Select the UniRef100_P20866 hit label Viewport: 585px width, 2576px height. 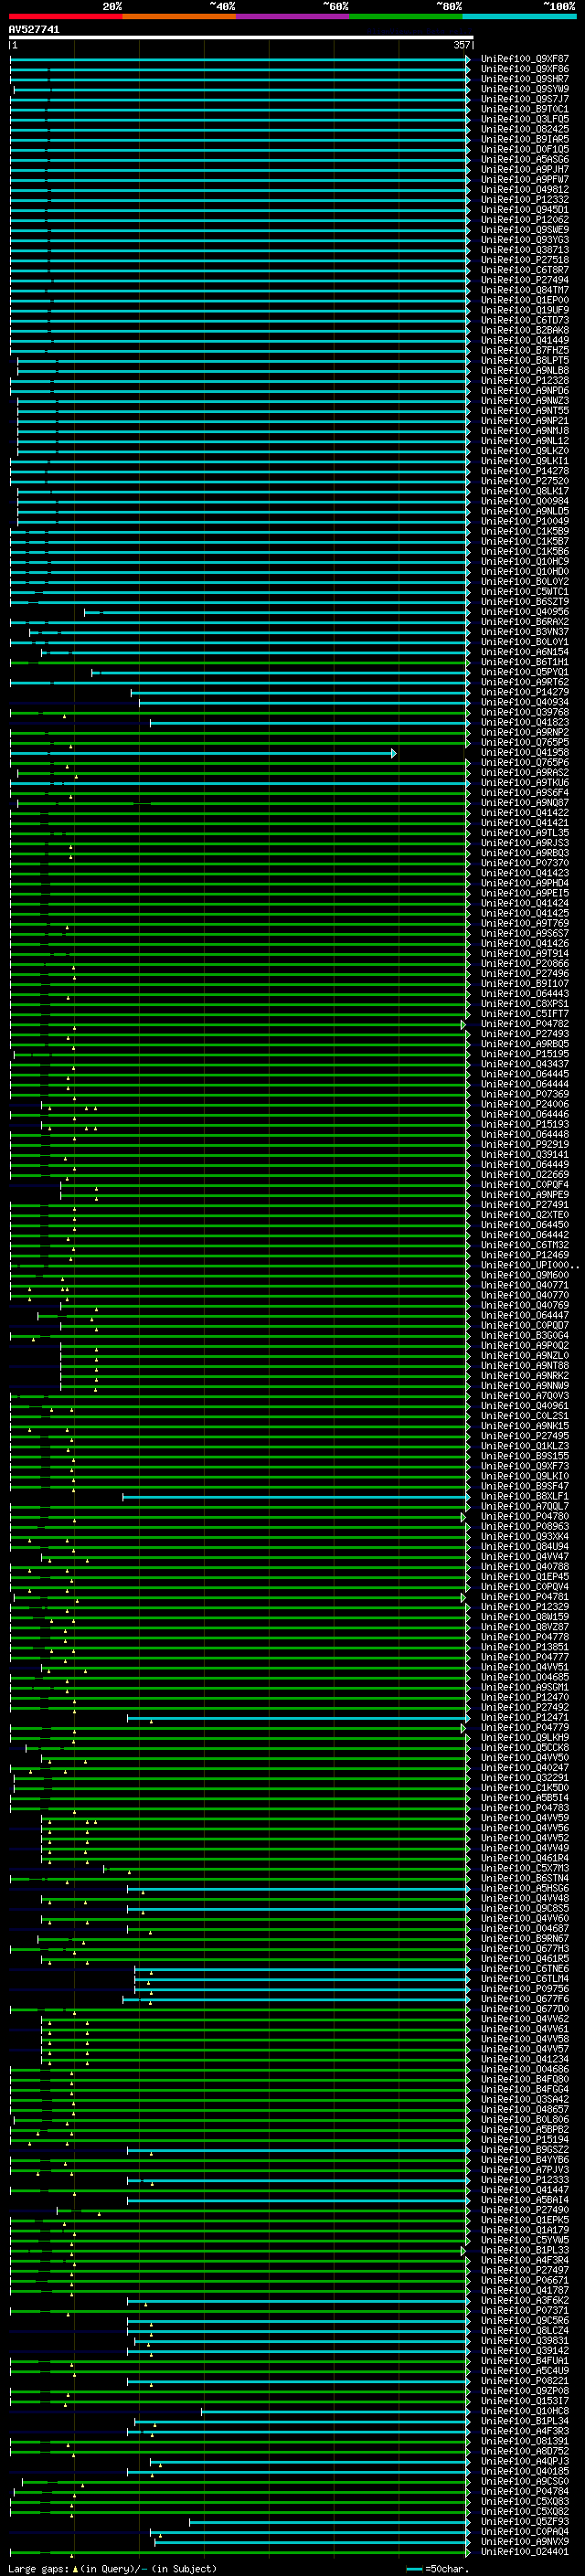tap(525, 964)
